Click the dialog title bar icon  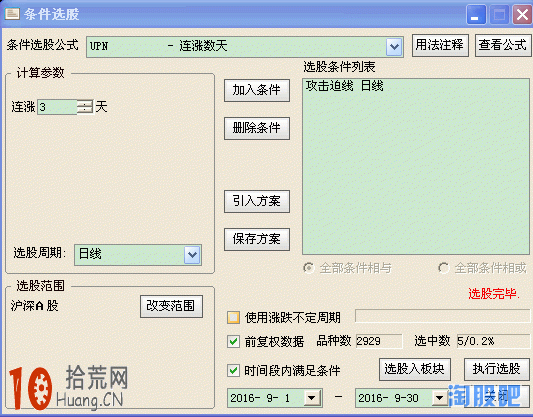12,14
